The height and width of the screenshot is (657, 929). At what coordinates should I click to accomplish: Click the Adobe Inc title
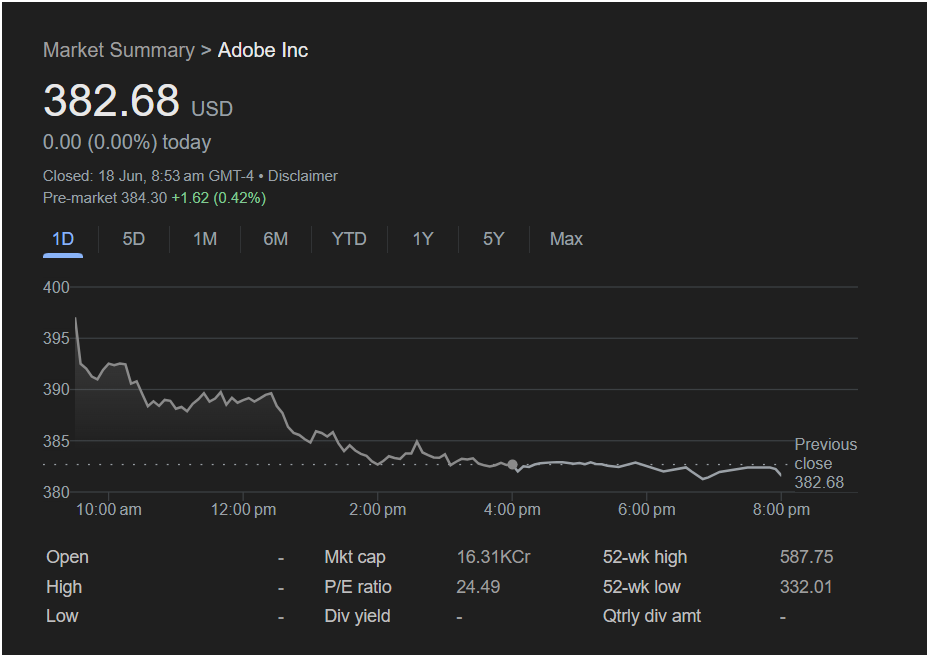coord(263,50)
